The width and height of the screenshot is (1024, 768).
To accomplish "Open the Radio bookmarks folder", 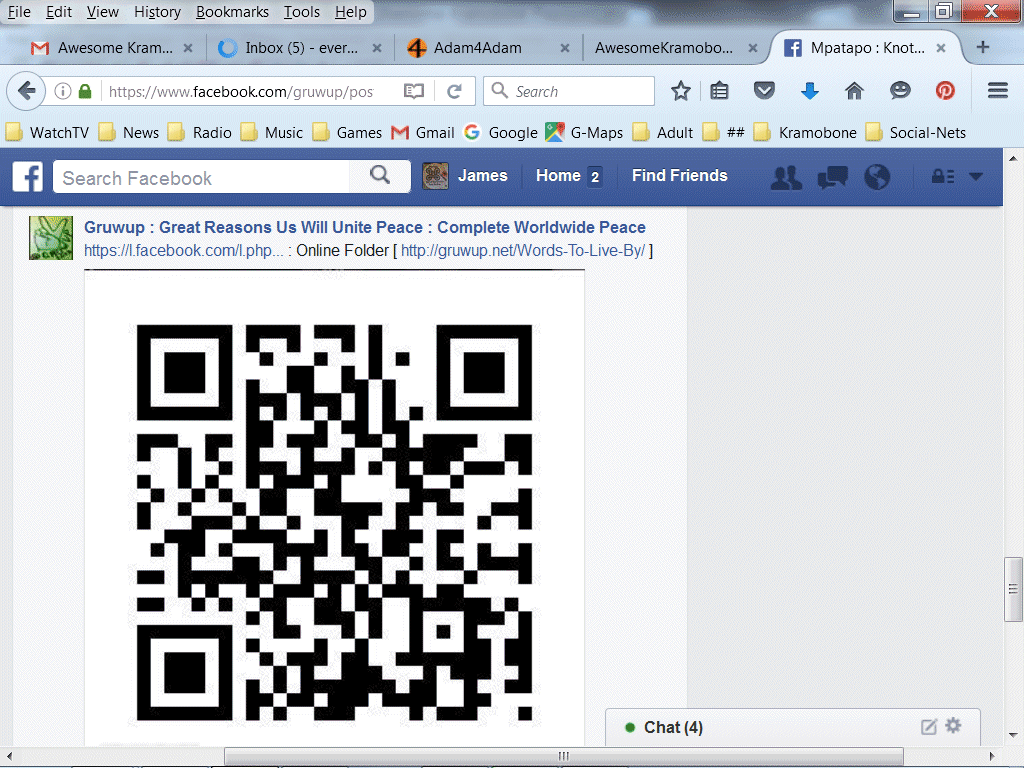I will 200,133.
